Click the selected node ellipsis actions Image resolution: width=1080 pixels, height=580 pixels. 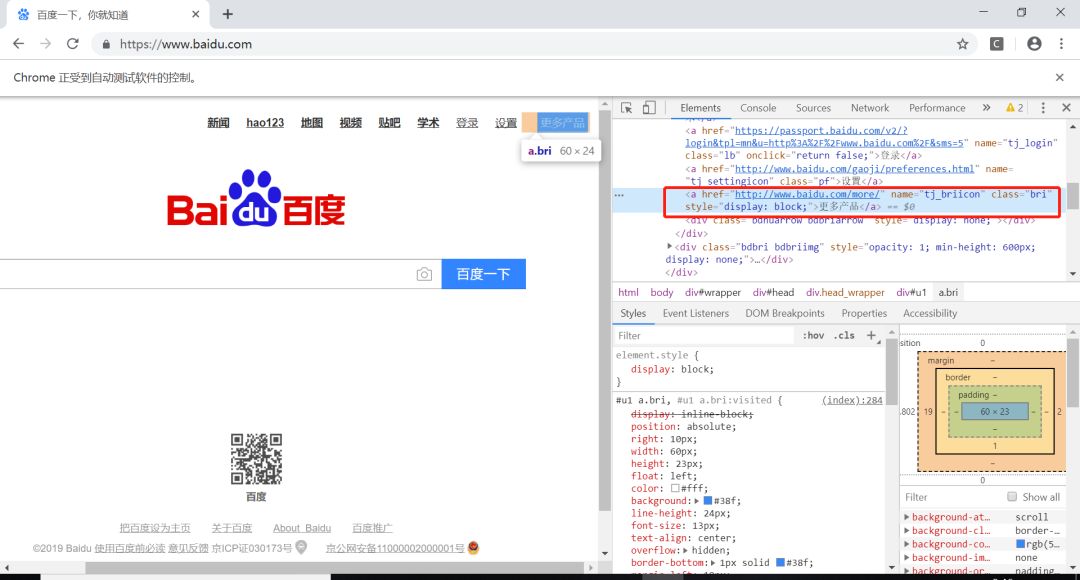(x=619, y=195)
